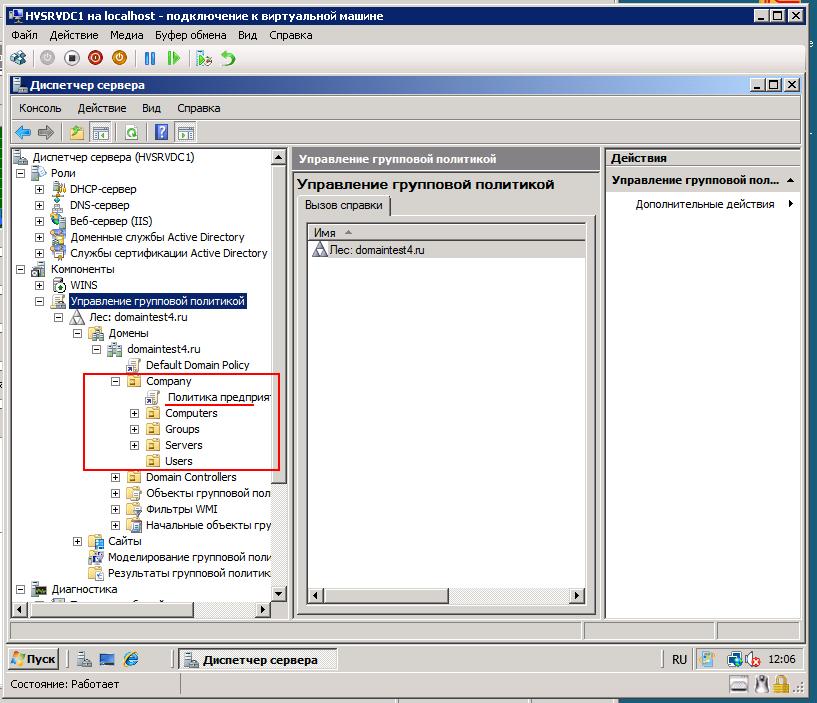Select Службы сертификации Active Directory
The image size is (817, 703).
tap(169, 253)
